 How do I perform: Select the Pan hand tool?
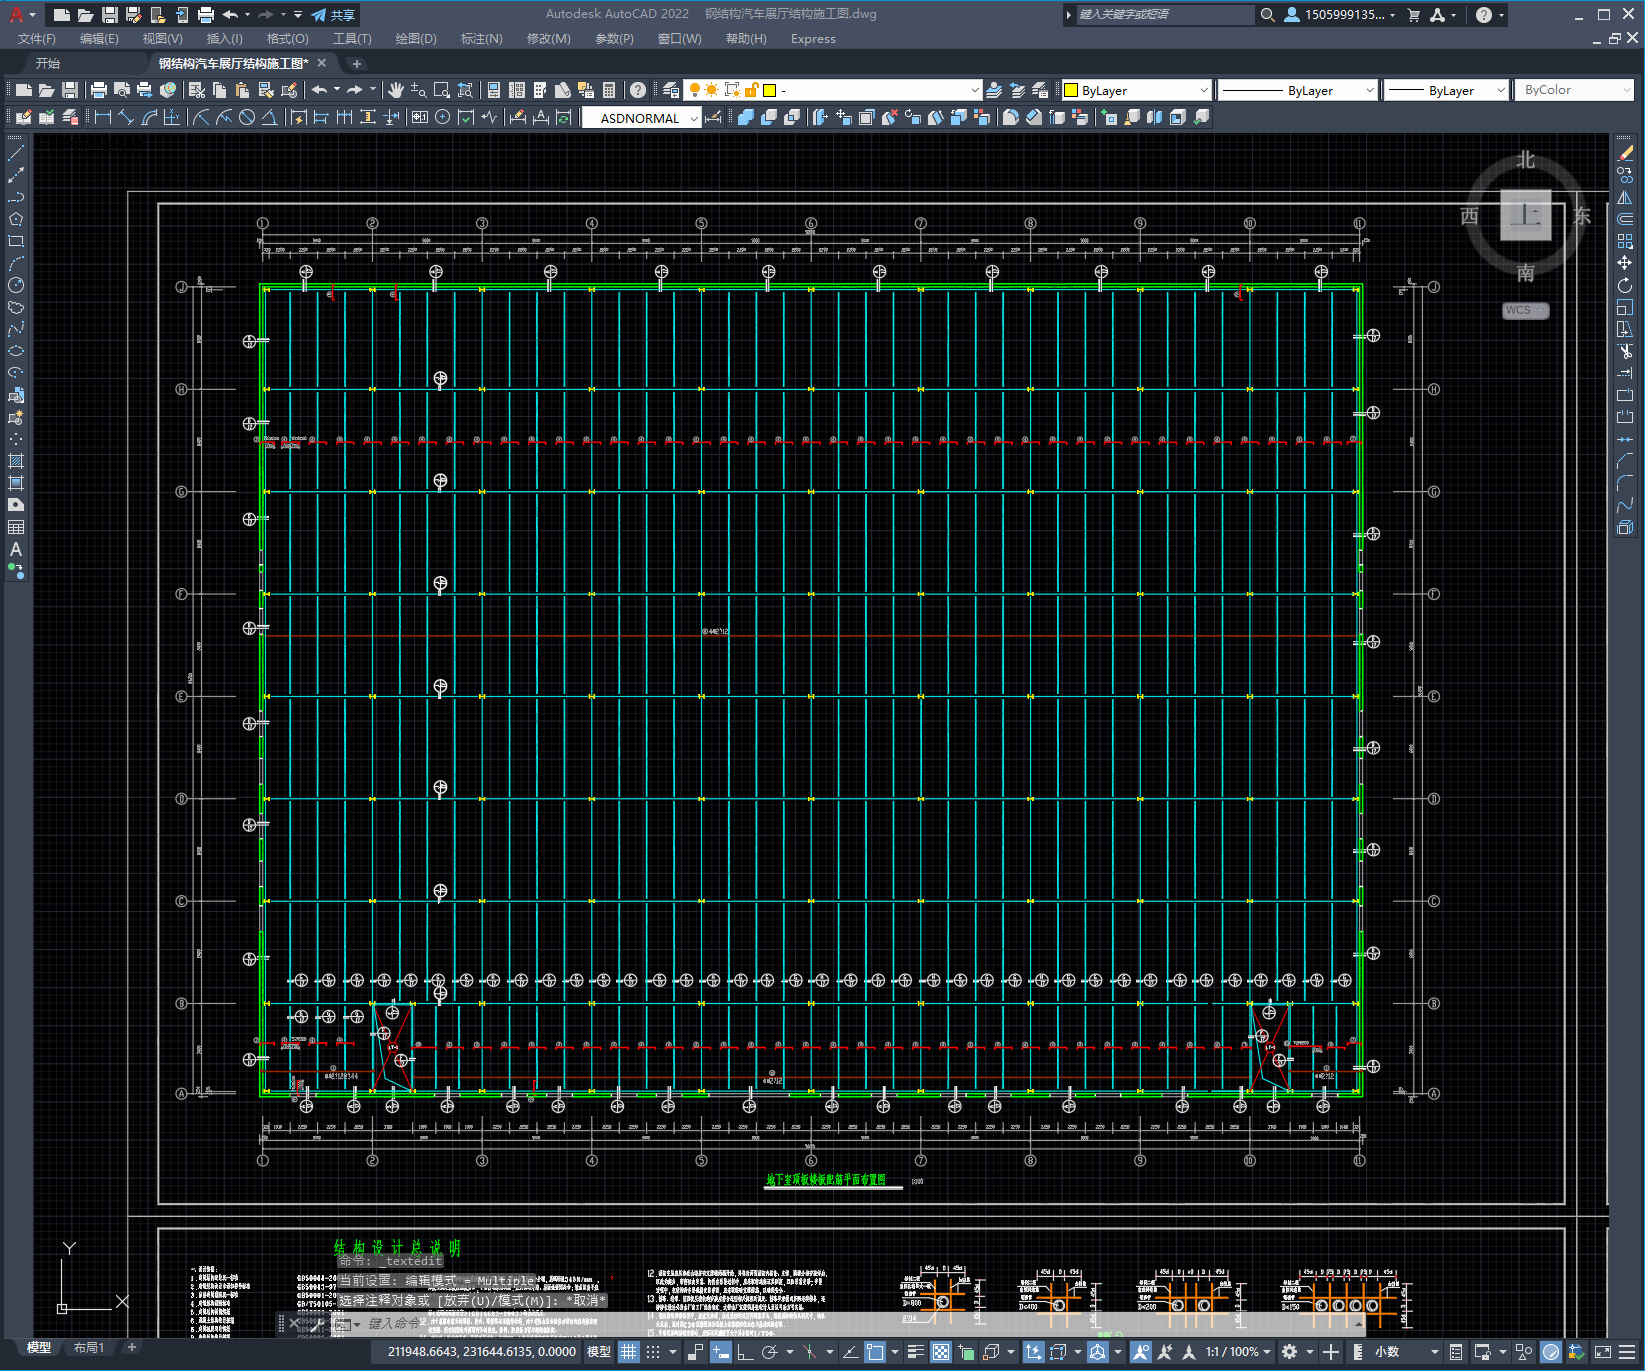tap(396, 90)
